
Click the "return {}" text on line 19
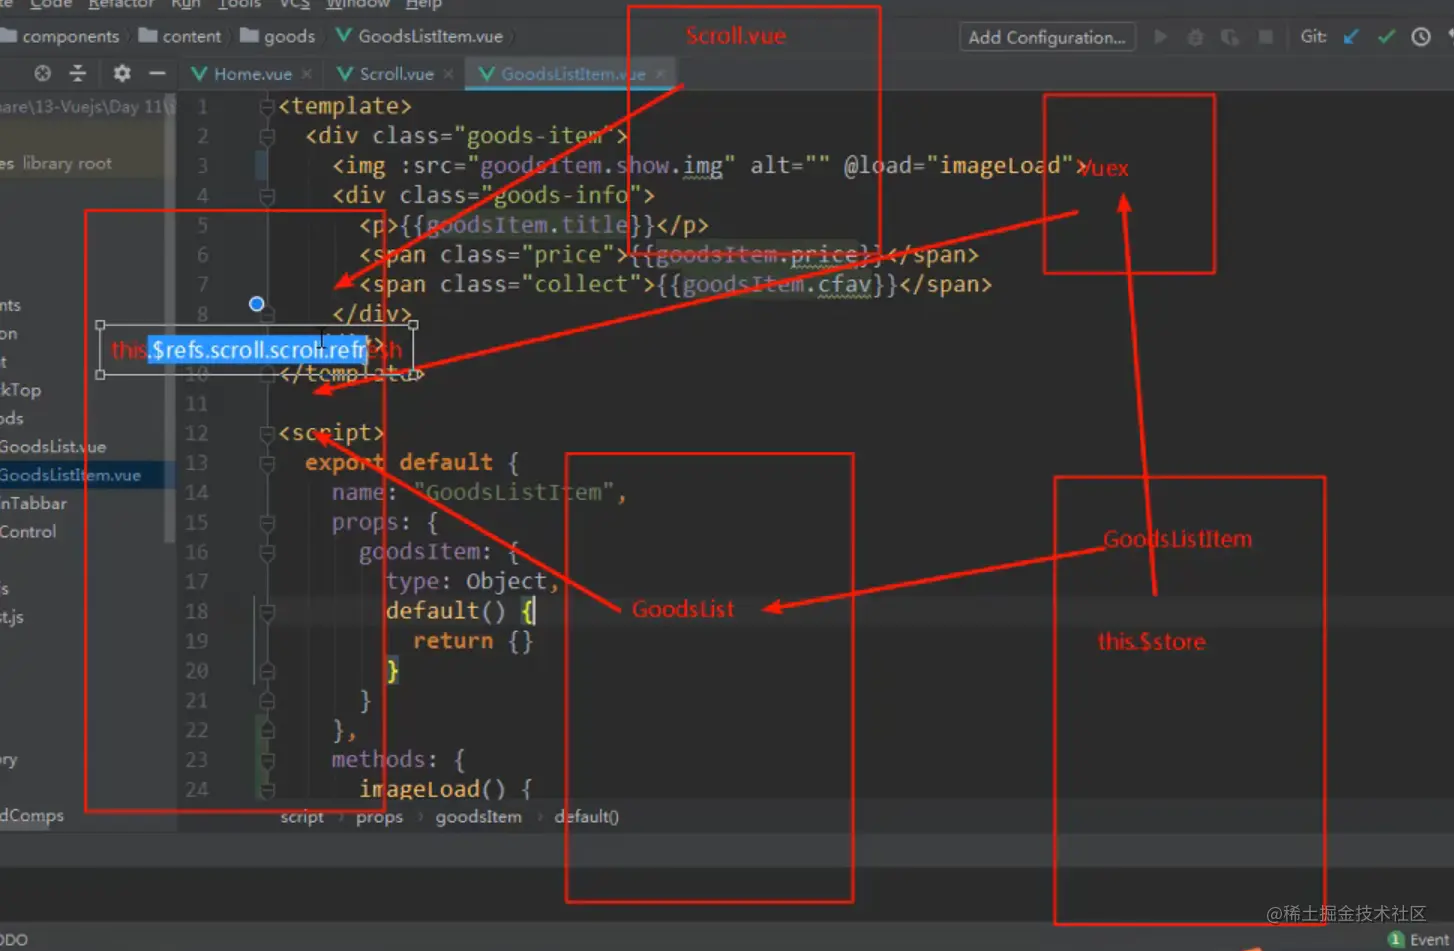point(473,641)
